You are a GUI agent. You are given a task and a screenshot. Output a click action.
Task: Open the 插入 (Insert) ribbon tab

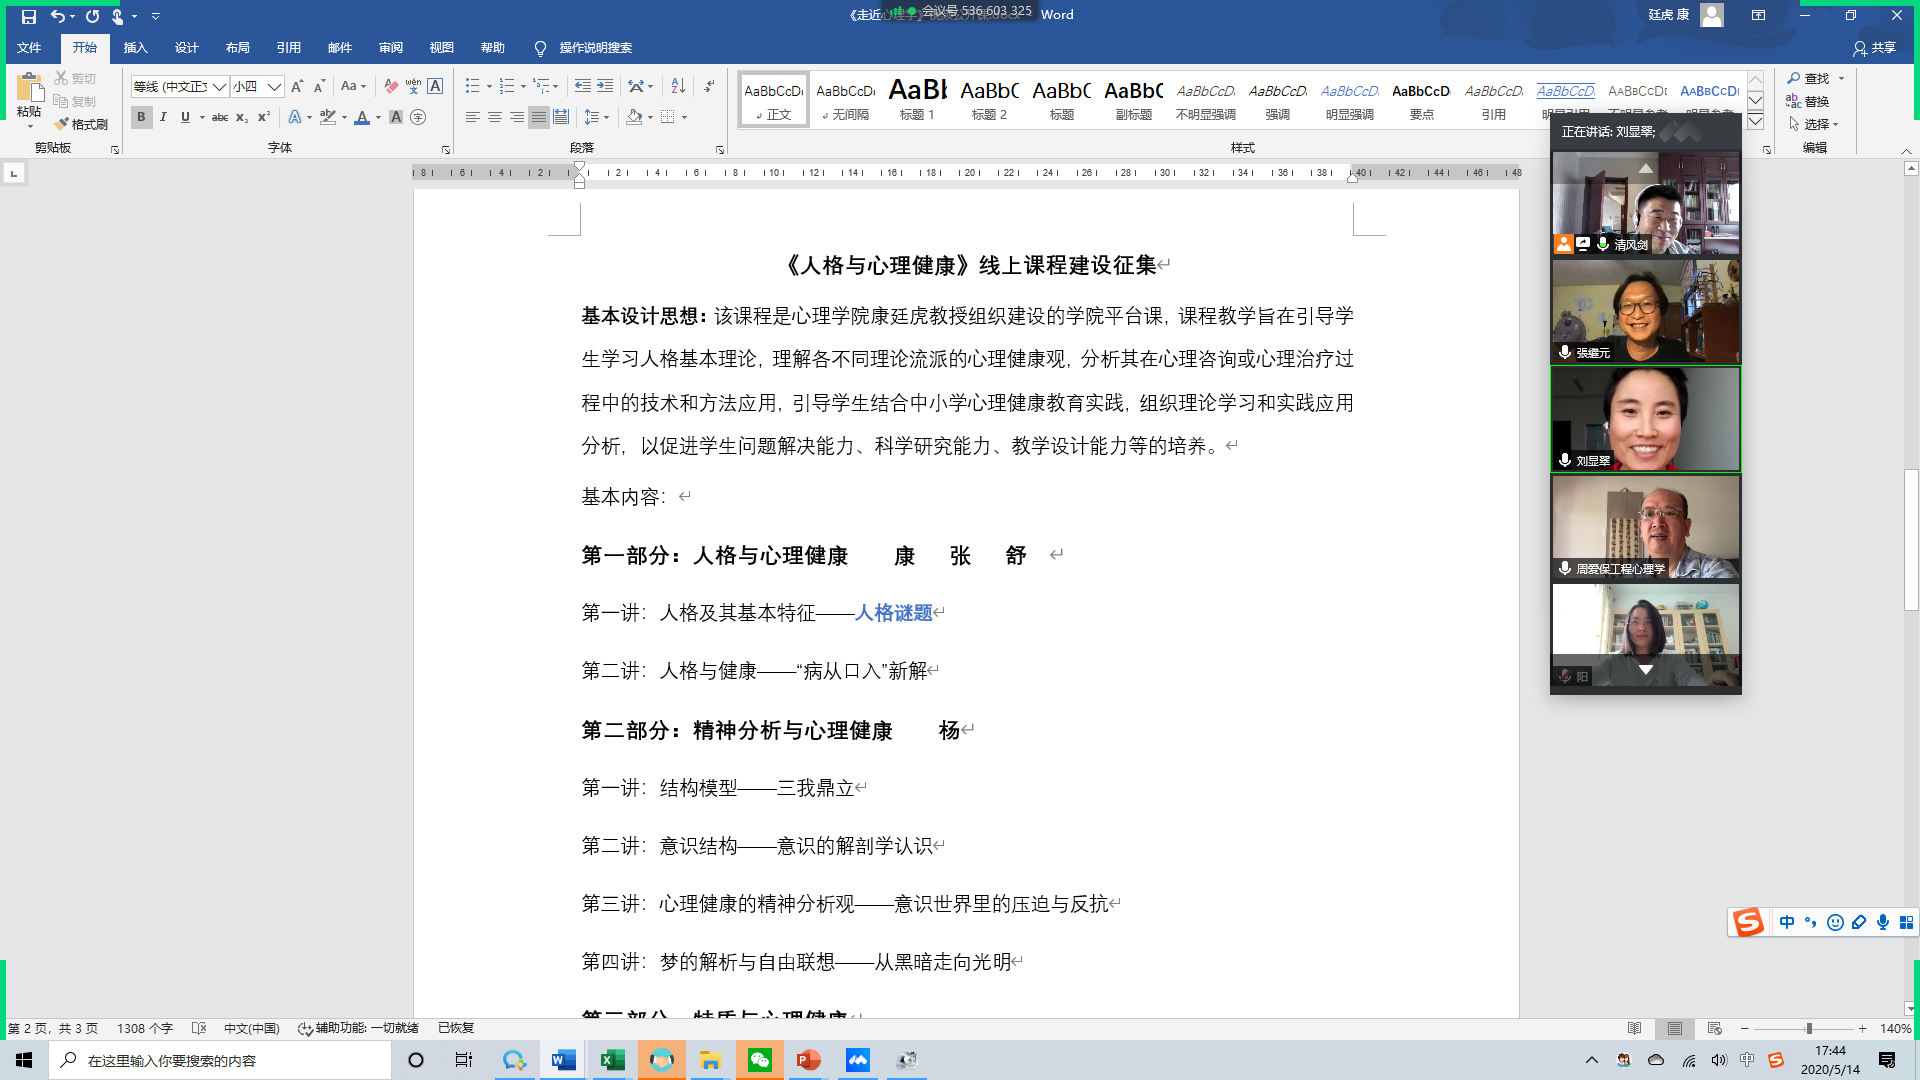pyautogui.click(x=135, y=48)
